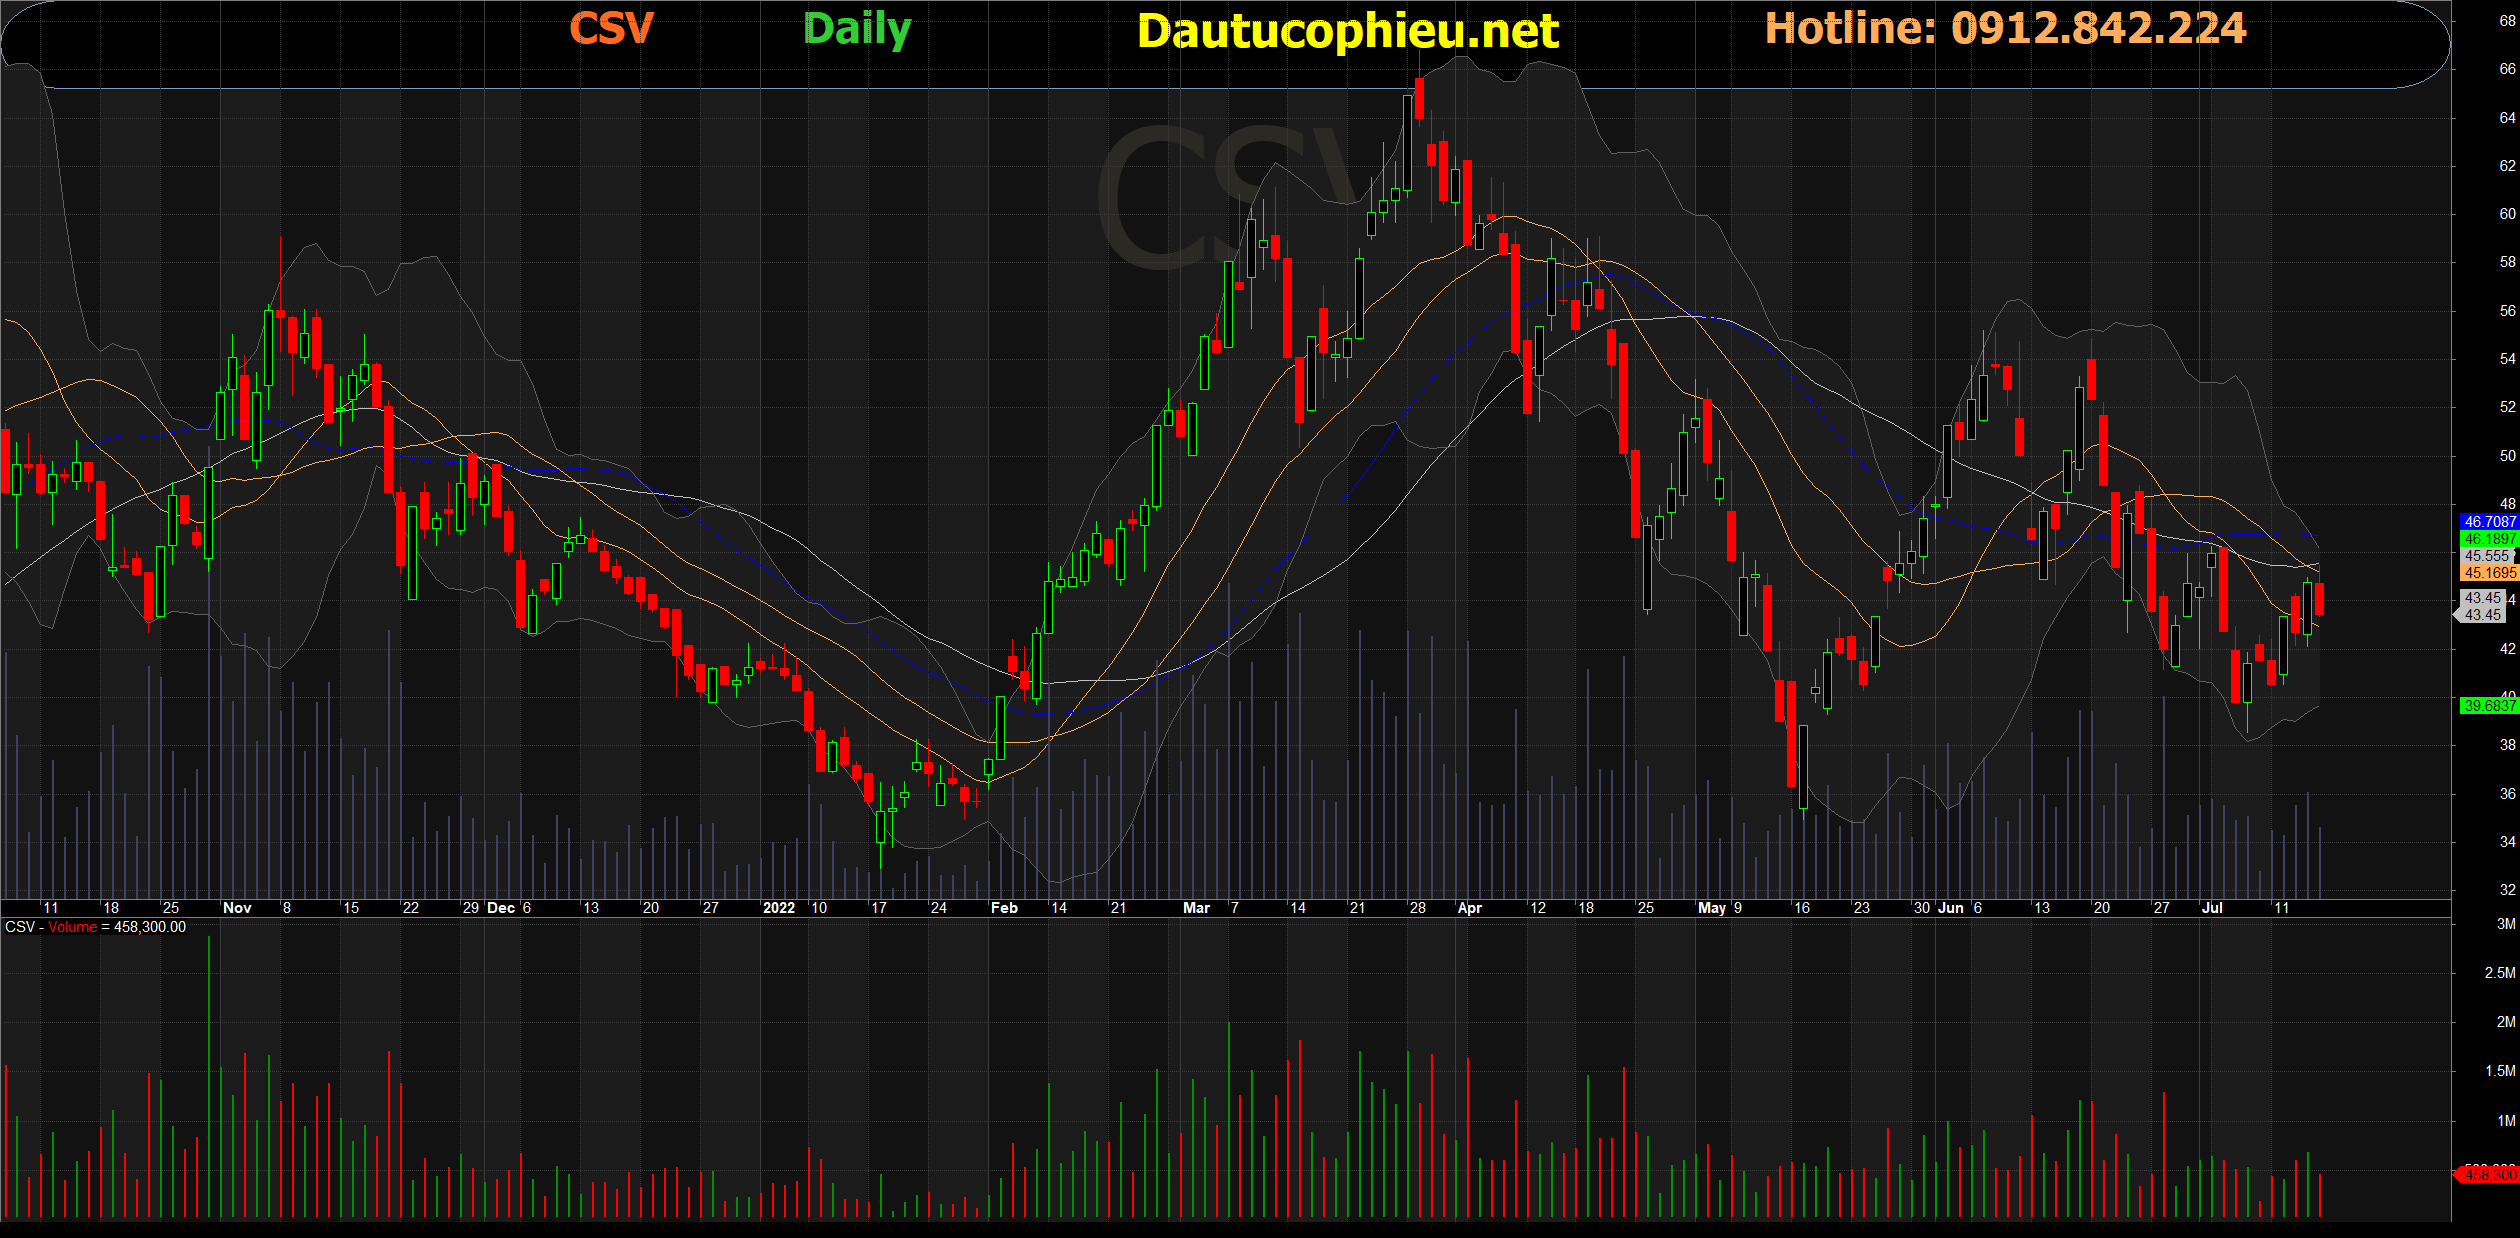The height and width of the screenshot is (1238, 2520).
Task: Click the 38 price axis label
Action: 2507,745
